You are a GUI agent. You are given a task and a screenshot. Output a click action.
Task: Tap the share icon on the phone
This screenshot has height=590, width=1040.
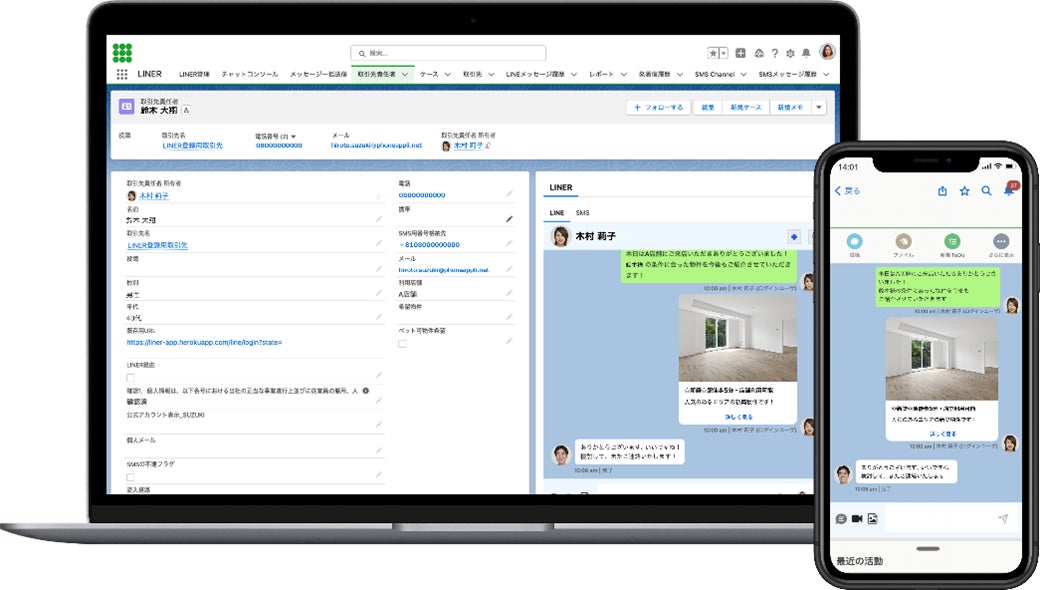[x=942, y=191]
